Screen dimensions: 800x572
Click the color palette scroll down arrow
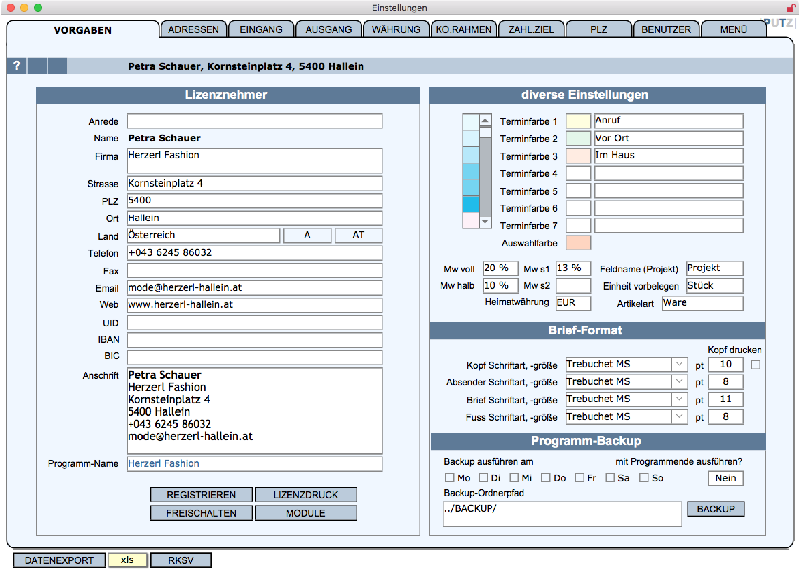pos(486,222)
